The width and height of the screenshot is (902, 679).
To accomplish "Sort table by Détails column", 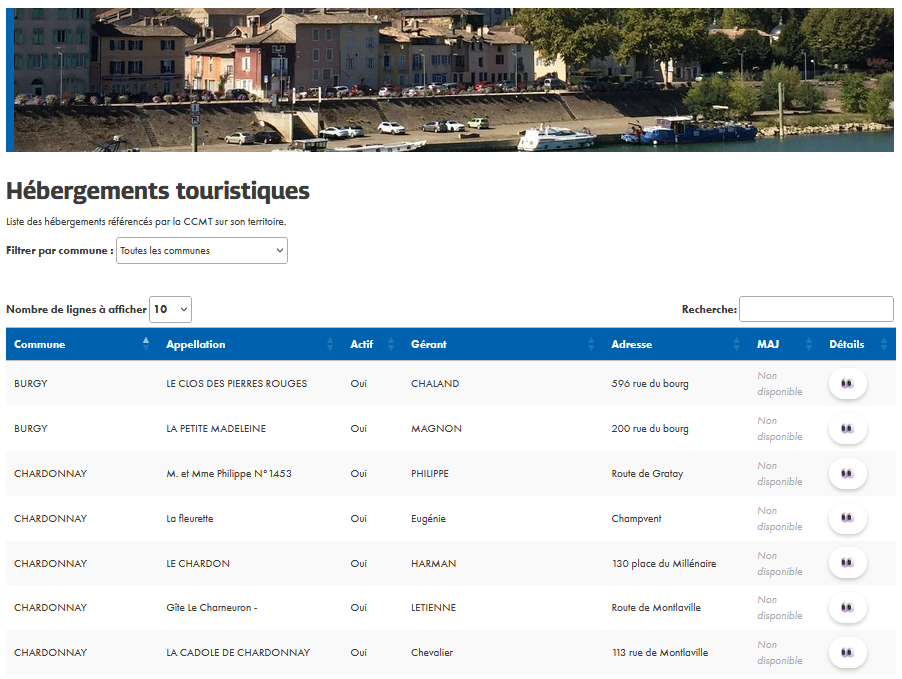I will pos(858,344).
